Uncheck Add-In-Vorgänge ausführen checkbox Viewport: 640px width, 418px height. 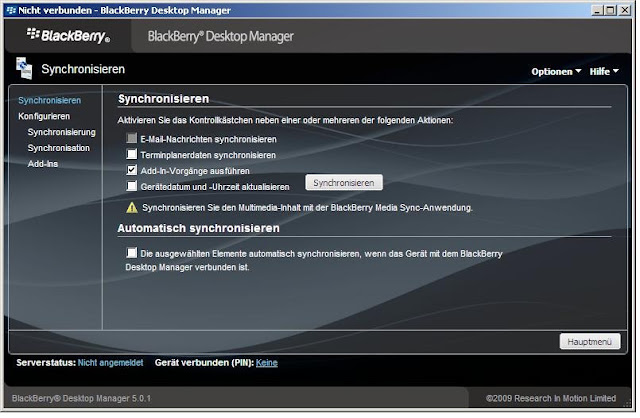[x=132, y=170]
